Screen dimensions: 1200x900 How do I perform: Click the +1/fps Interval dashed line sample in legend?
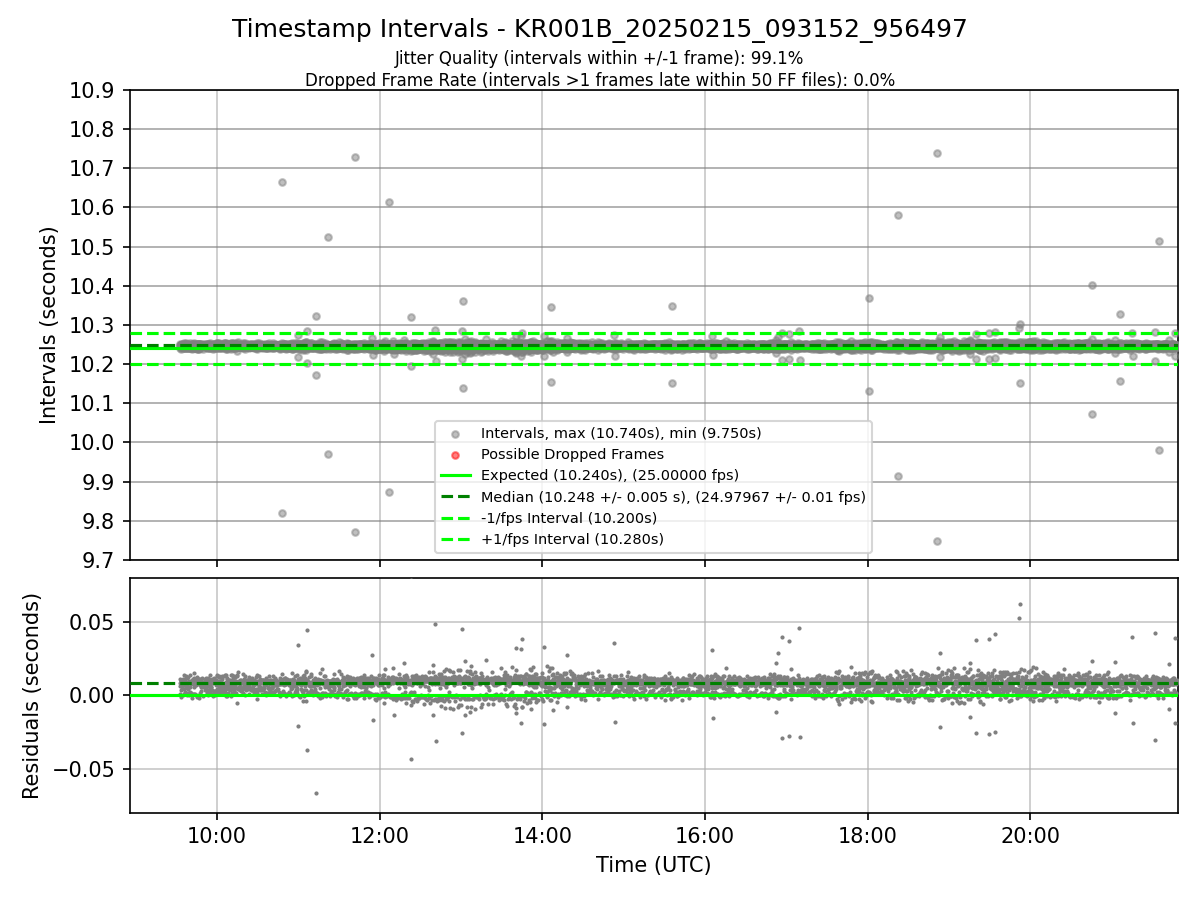pos(455,539)
